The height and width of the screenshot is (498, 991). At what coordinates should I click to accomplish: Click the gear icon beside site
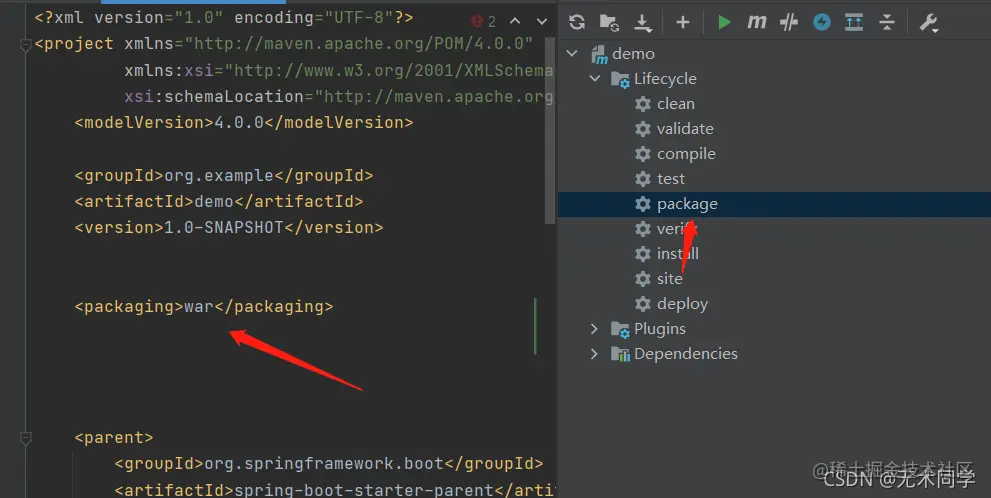(643, 279)
